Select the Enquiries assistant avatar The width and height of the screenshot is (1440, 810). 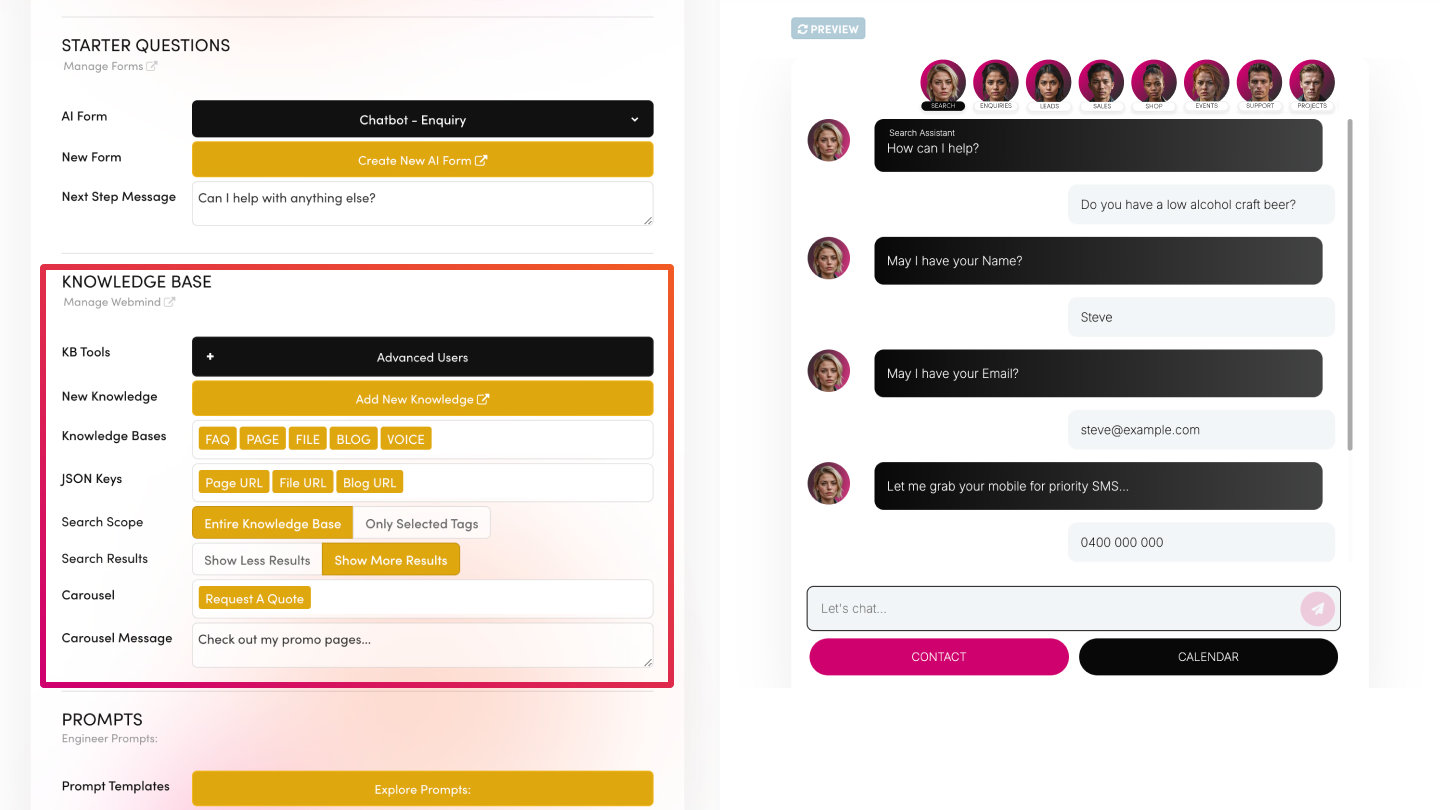(x=996, y=82)
